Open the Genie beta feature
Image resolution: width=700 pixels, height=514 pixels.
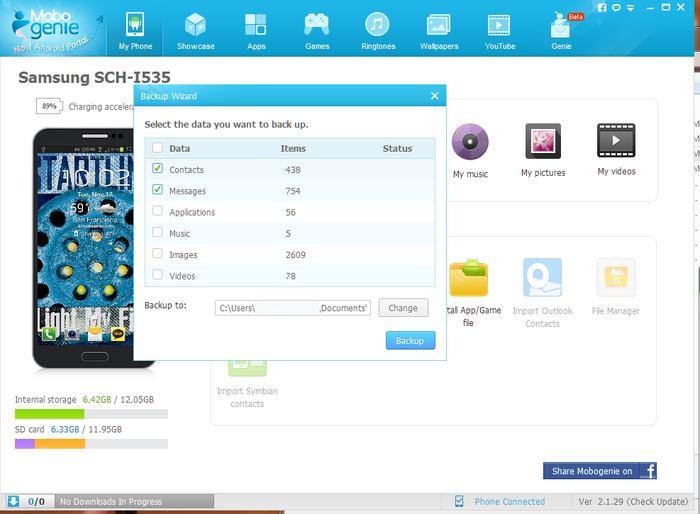pos(561,31)
